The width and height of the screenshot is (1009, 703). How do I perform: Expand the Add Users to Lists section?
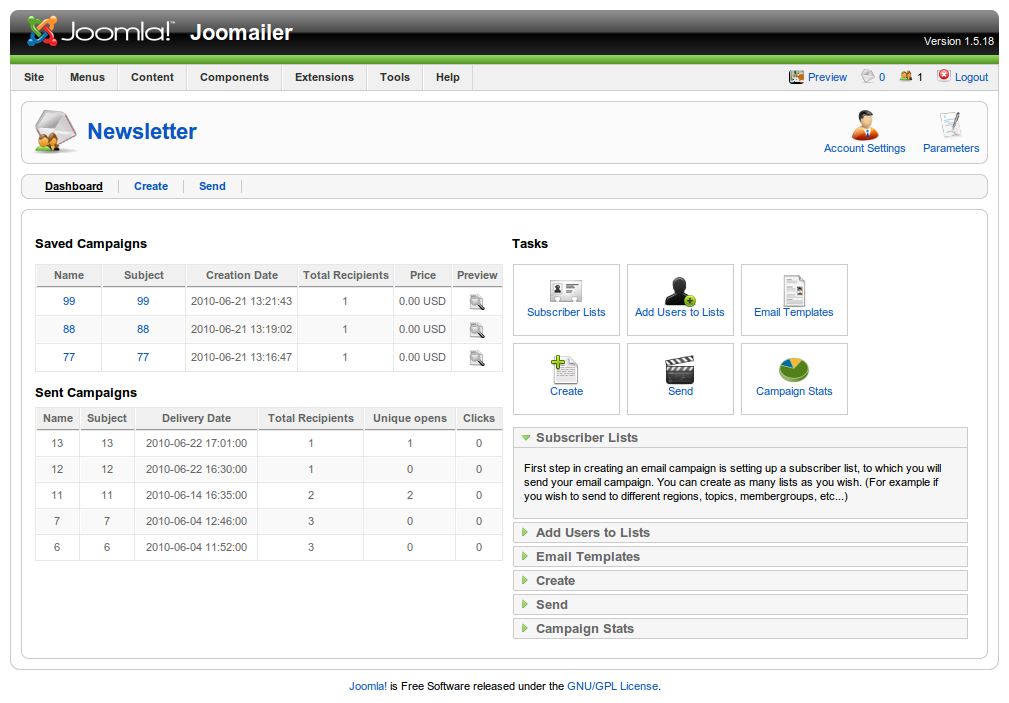tap(592, 533)
